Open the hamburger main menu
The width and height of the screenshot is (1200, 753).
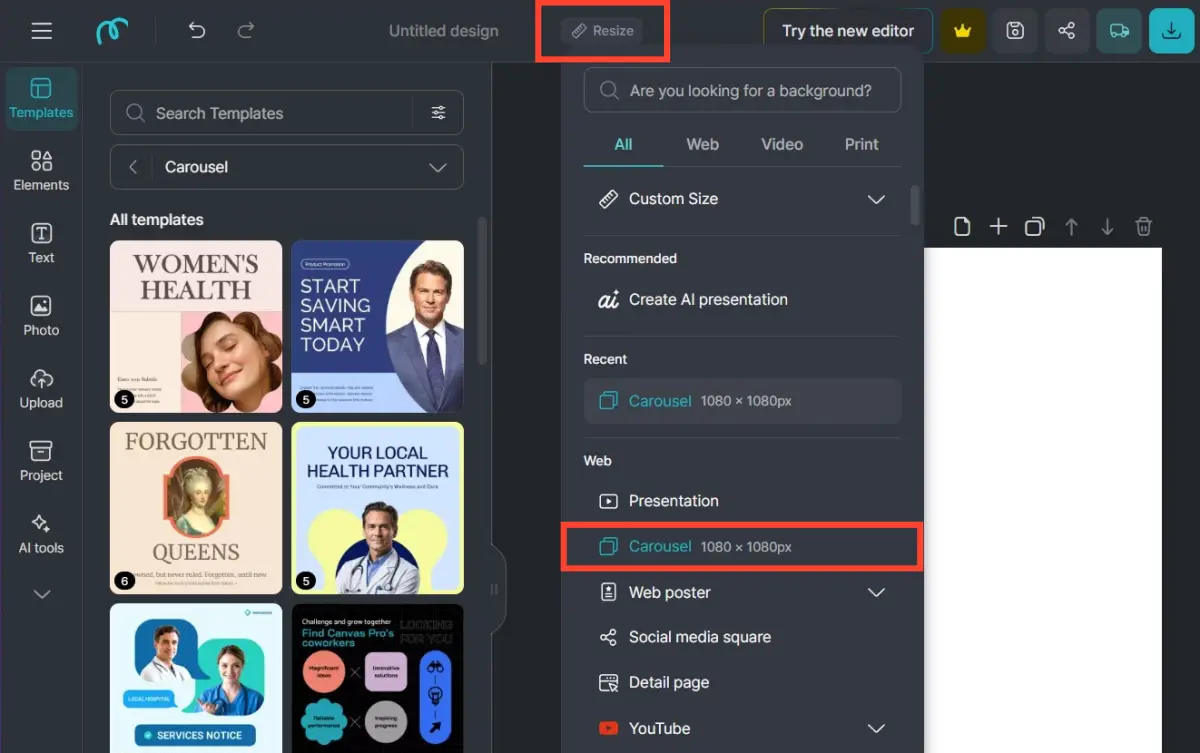pos(41,31)
